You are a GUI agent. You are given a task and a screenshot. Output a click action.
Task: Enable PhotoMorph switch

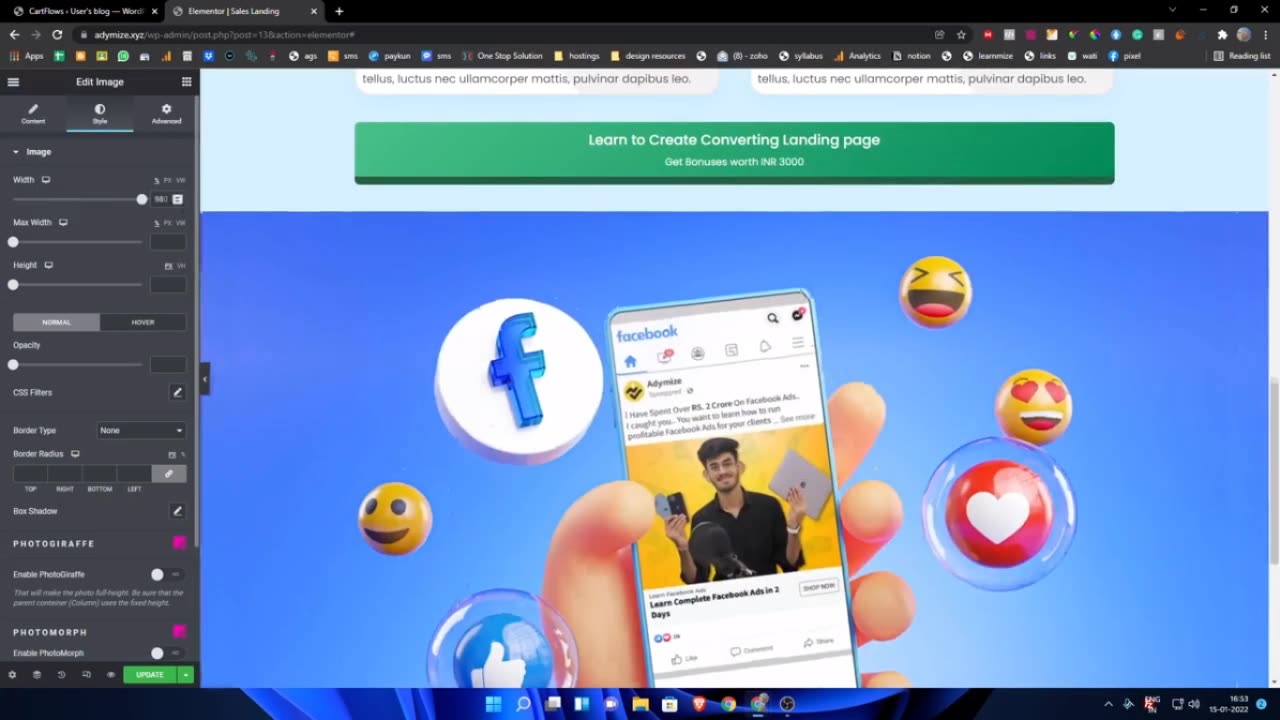[166, 653]
